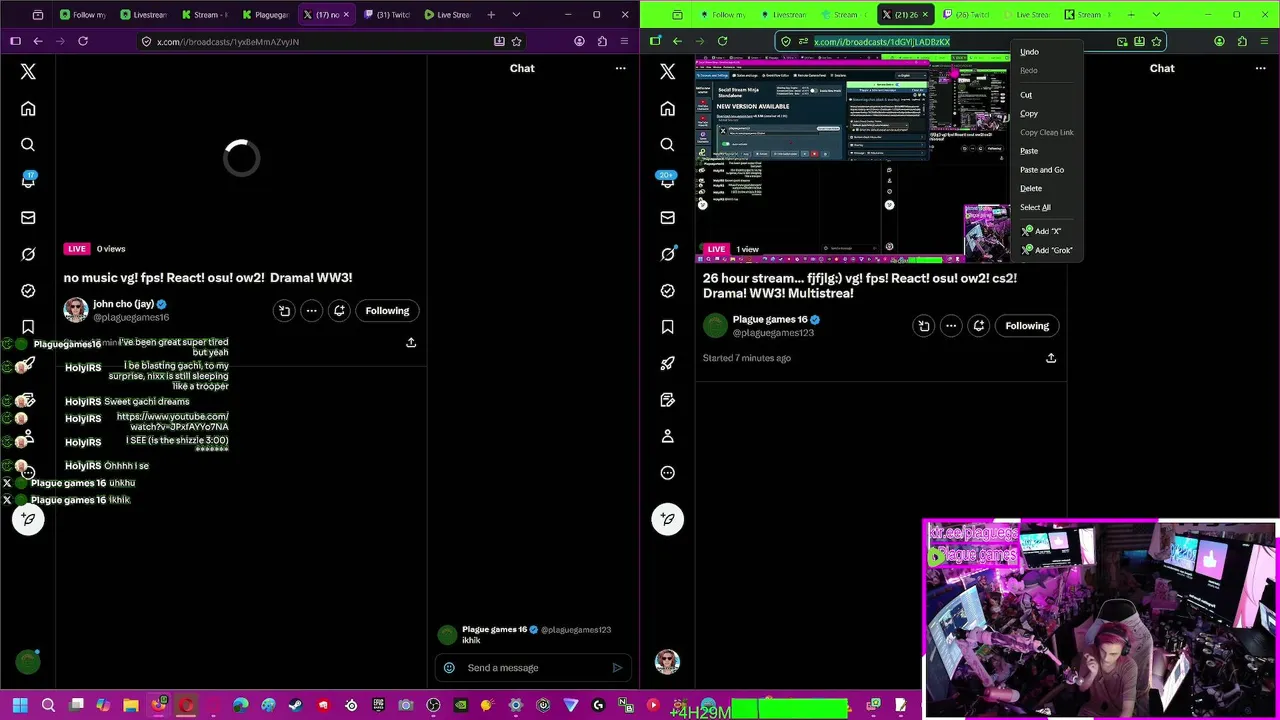Open left browser's hamburger menu
This screenshot has height=720, width=1280.
624,41
